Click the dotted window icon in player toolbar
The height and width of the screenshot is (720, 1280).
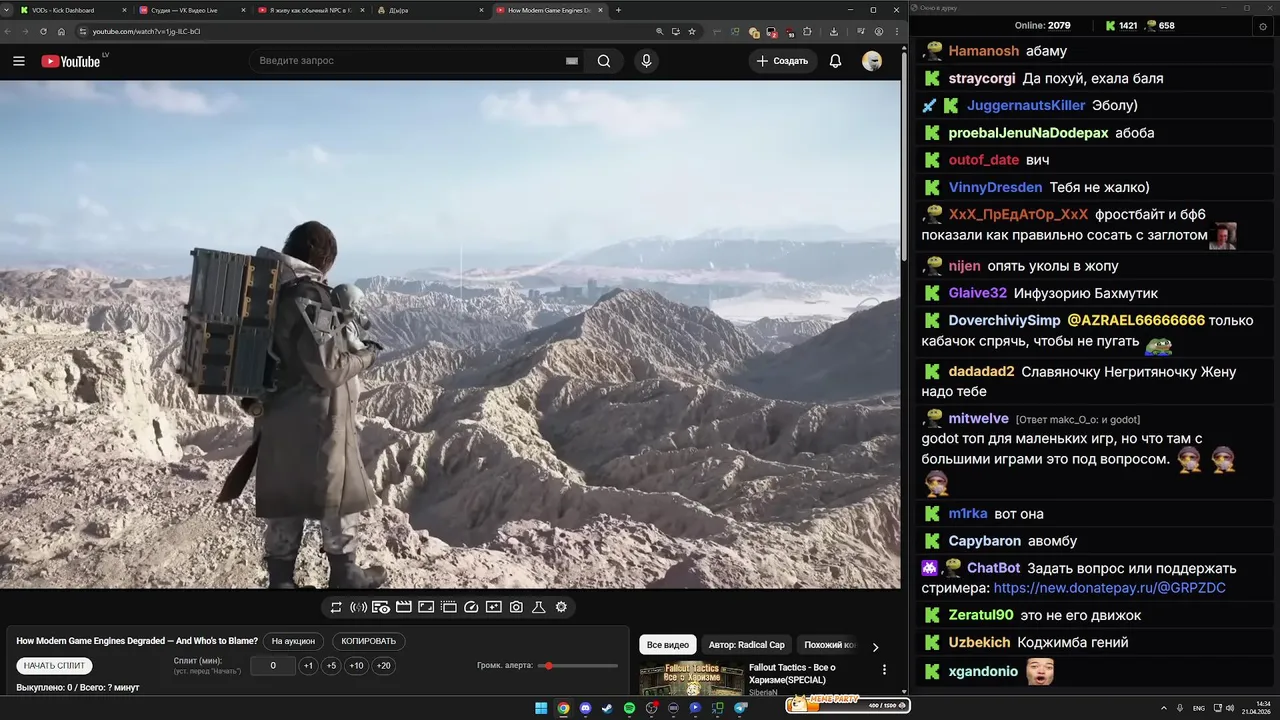point(449,607)
